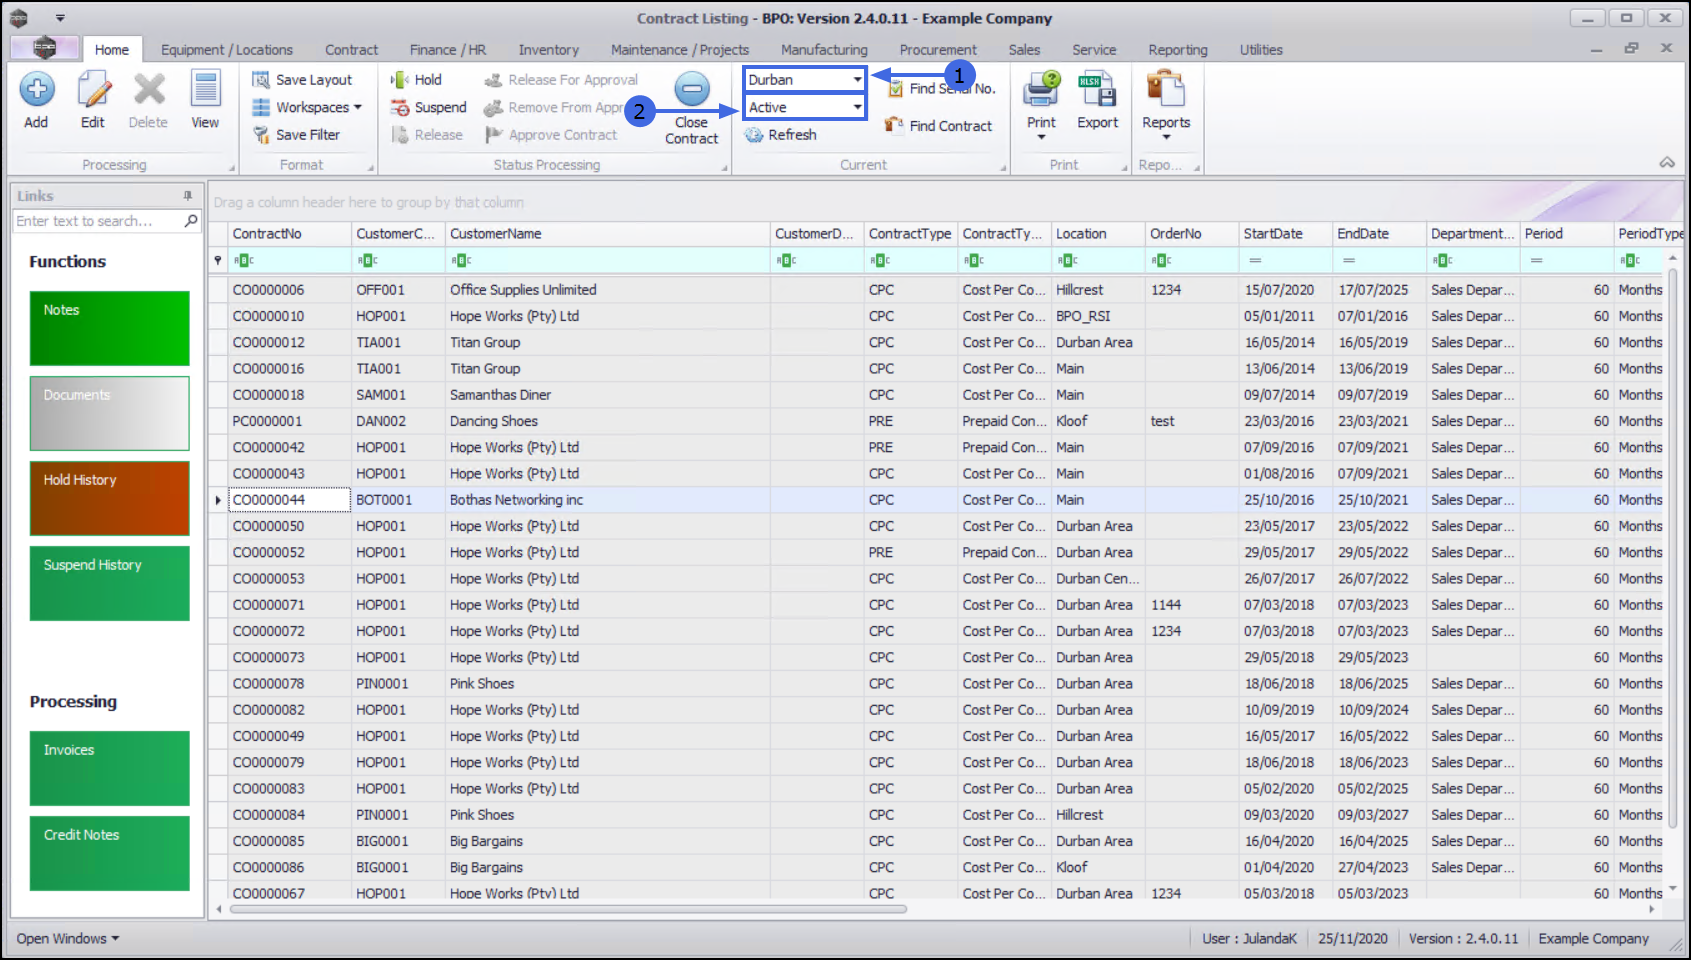The image size is (1691, 960).
Task: Expand the Status Processing group launcher
Action: tap(725, 168)
